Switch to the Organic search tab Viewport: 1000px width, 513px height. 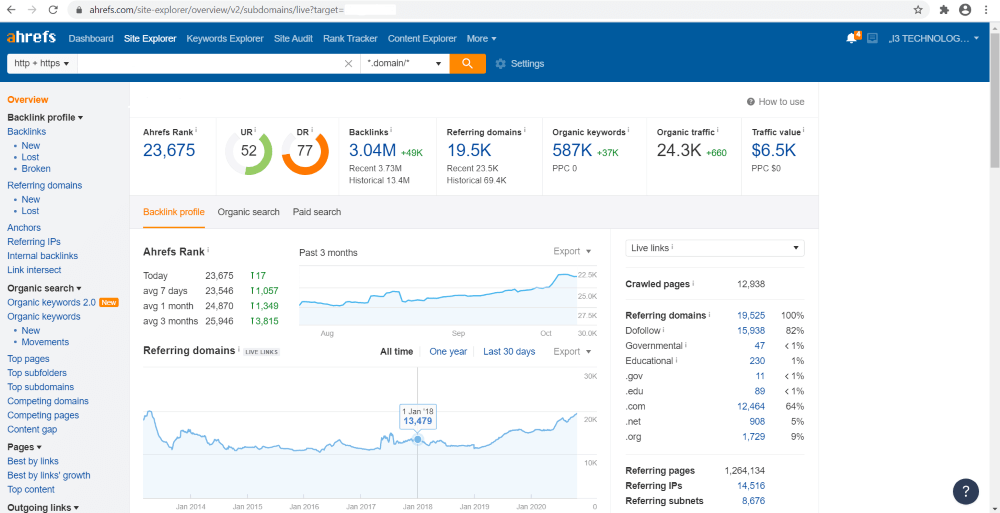click(248, 212)
